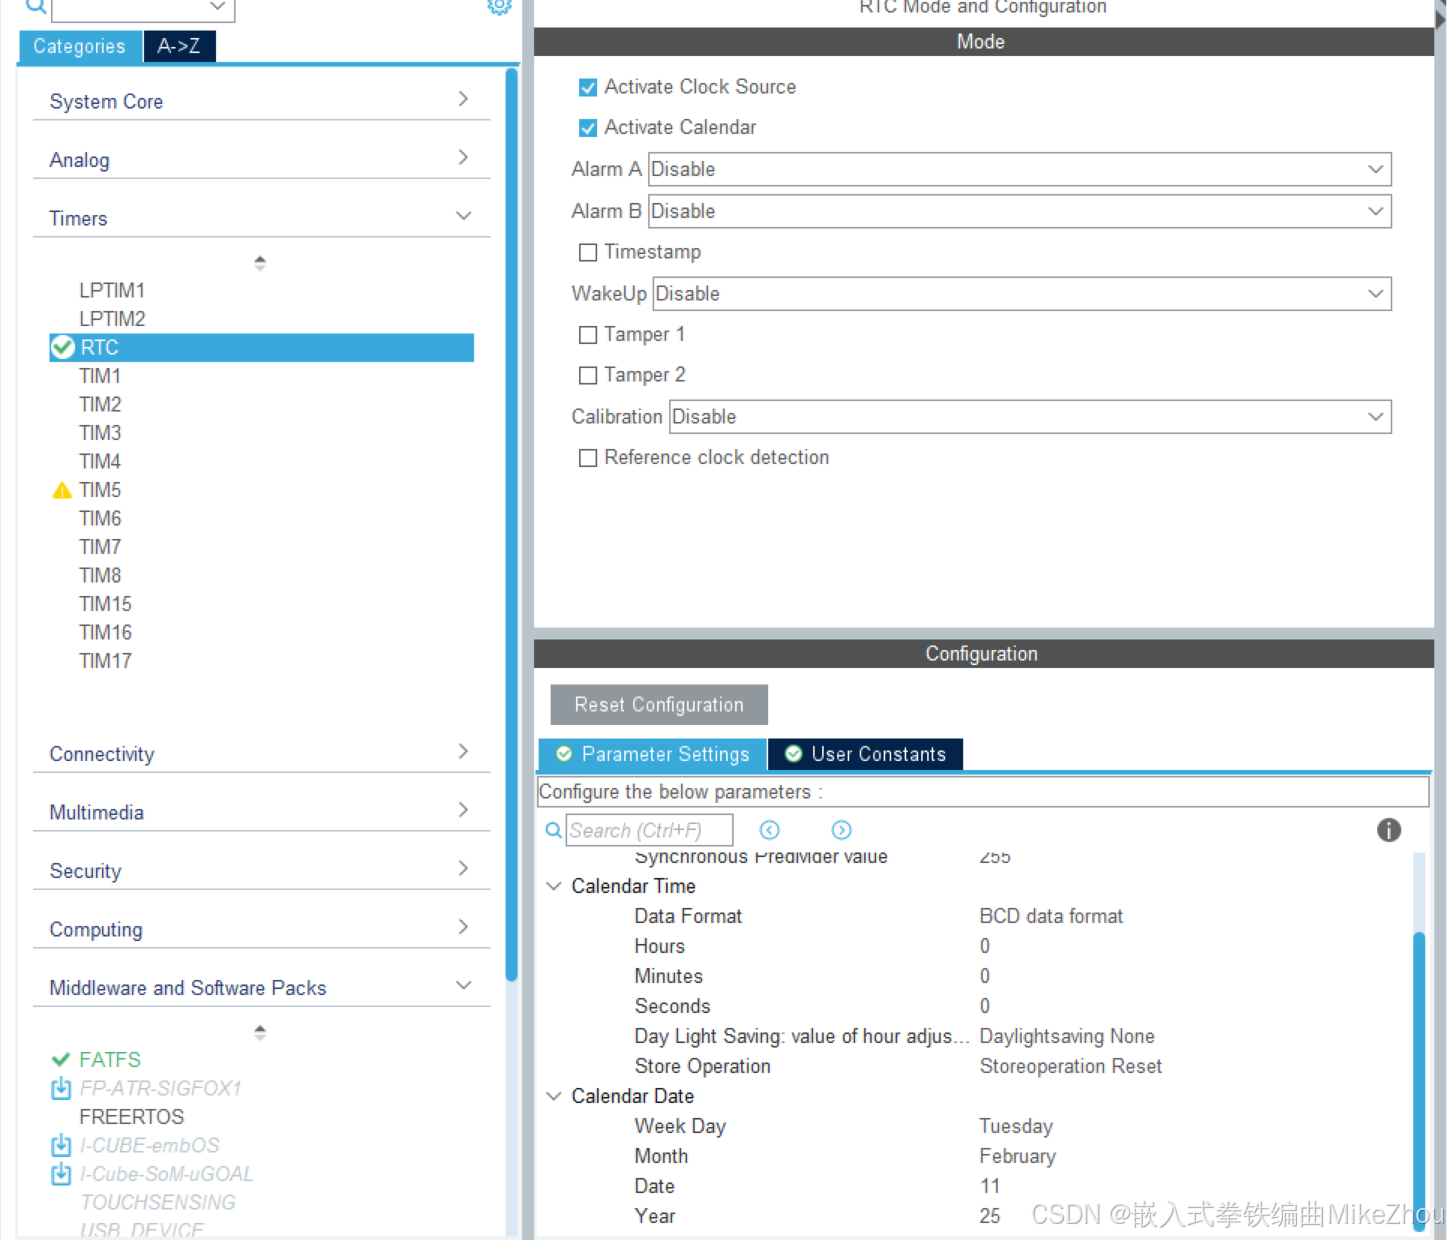The height and width of the screenshot is (1240, 1449).
Task: Click the check icon on Parameter Settings tab
Action: (564, 754)
